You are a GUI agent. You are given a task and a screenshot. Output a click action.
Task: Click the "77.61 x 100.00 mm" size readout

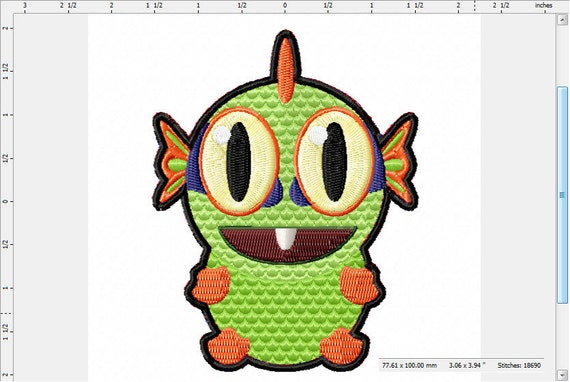[x=409, y=365]
